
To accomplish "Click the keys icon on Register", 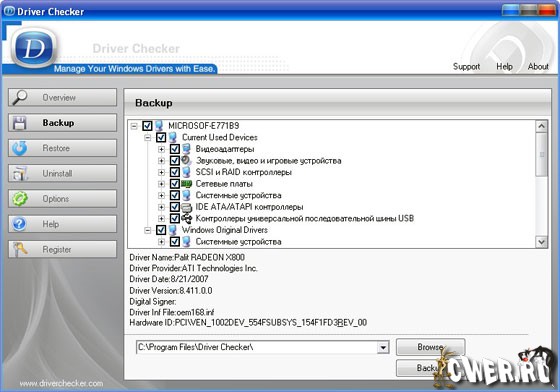I will pyautogui.click(x=19, y=249).
